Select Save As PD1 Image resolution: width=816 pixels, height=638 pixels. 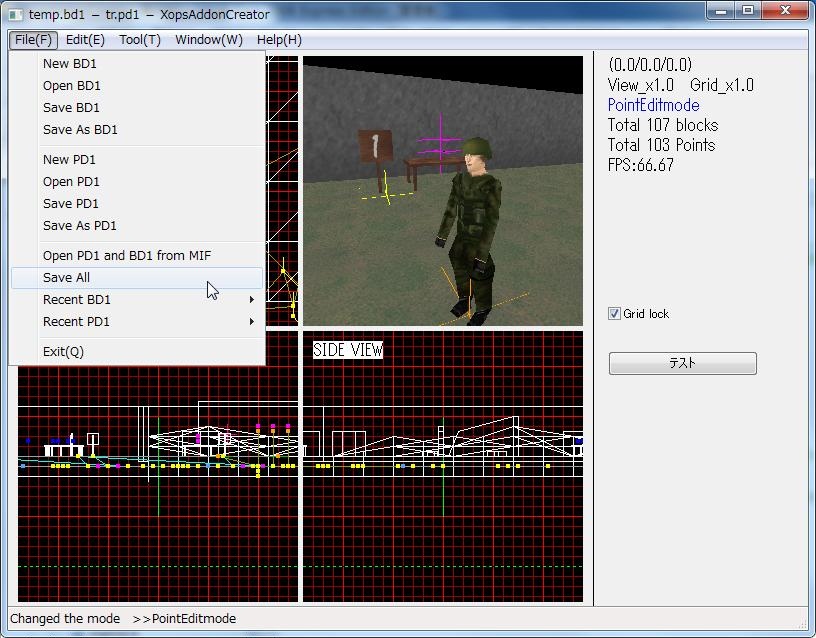tap(137, 226)
